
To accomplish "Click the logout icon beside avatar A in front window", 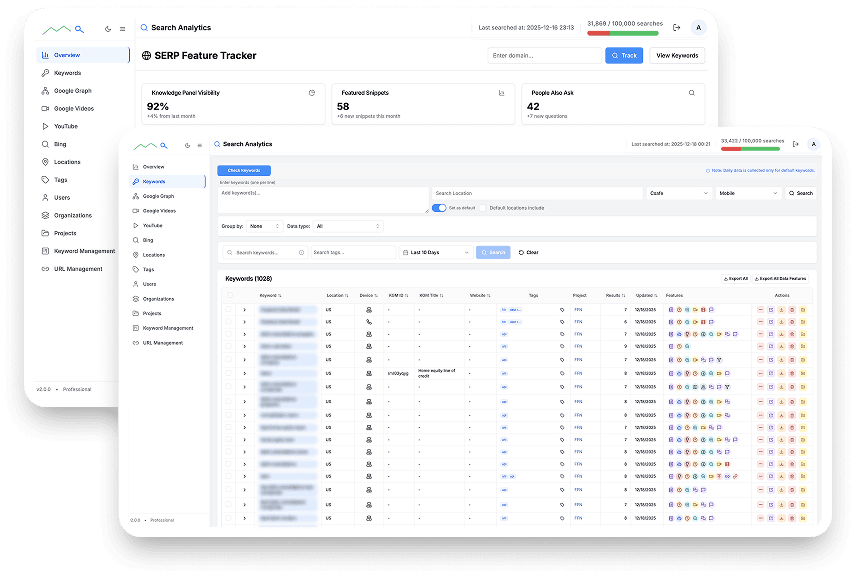I will pos(794,144).
